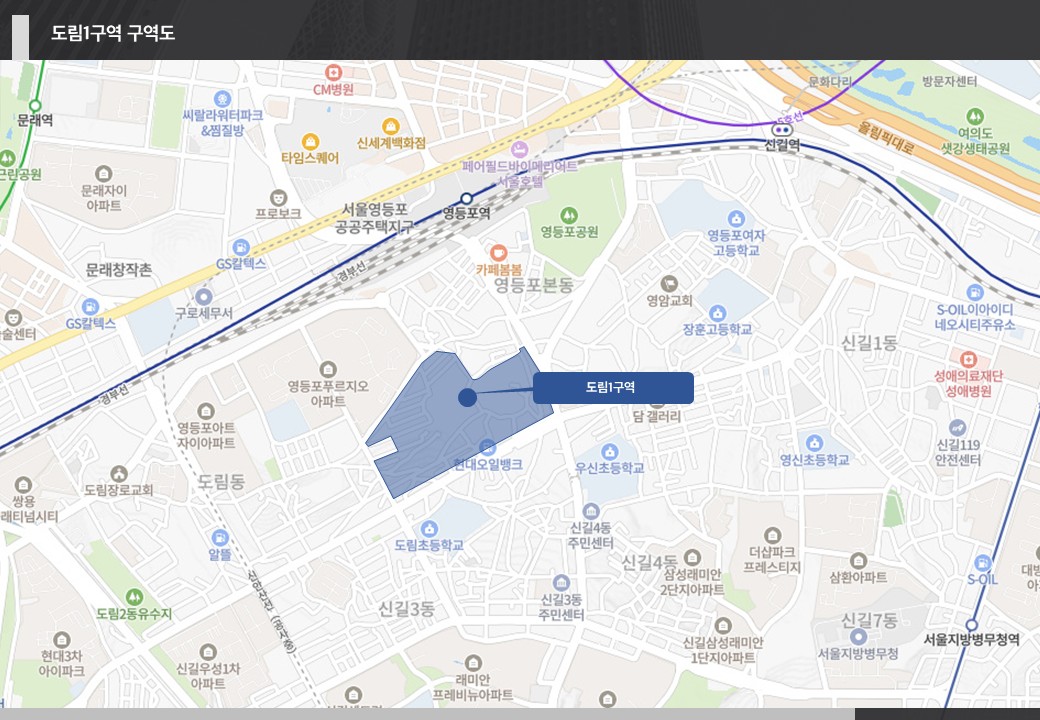Viewport: 1040px width, 720px height.
Task: Click the 우신초등학교 school icon
Action: [x=609, y=452]
